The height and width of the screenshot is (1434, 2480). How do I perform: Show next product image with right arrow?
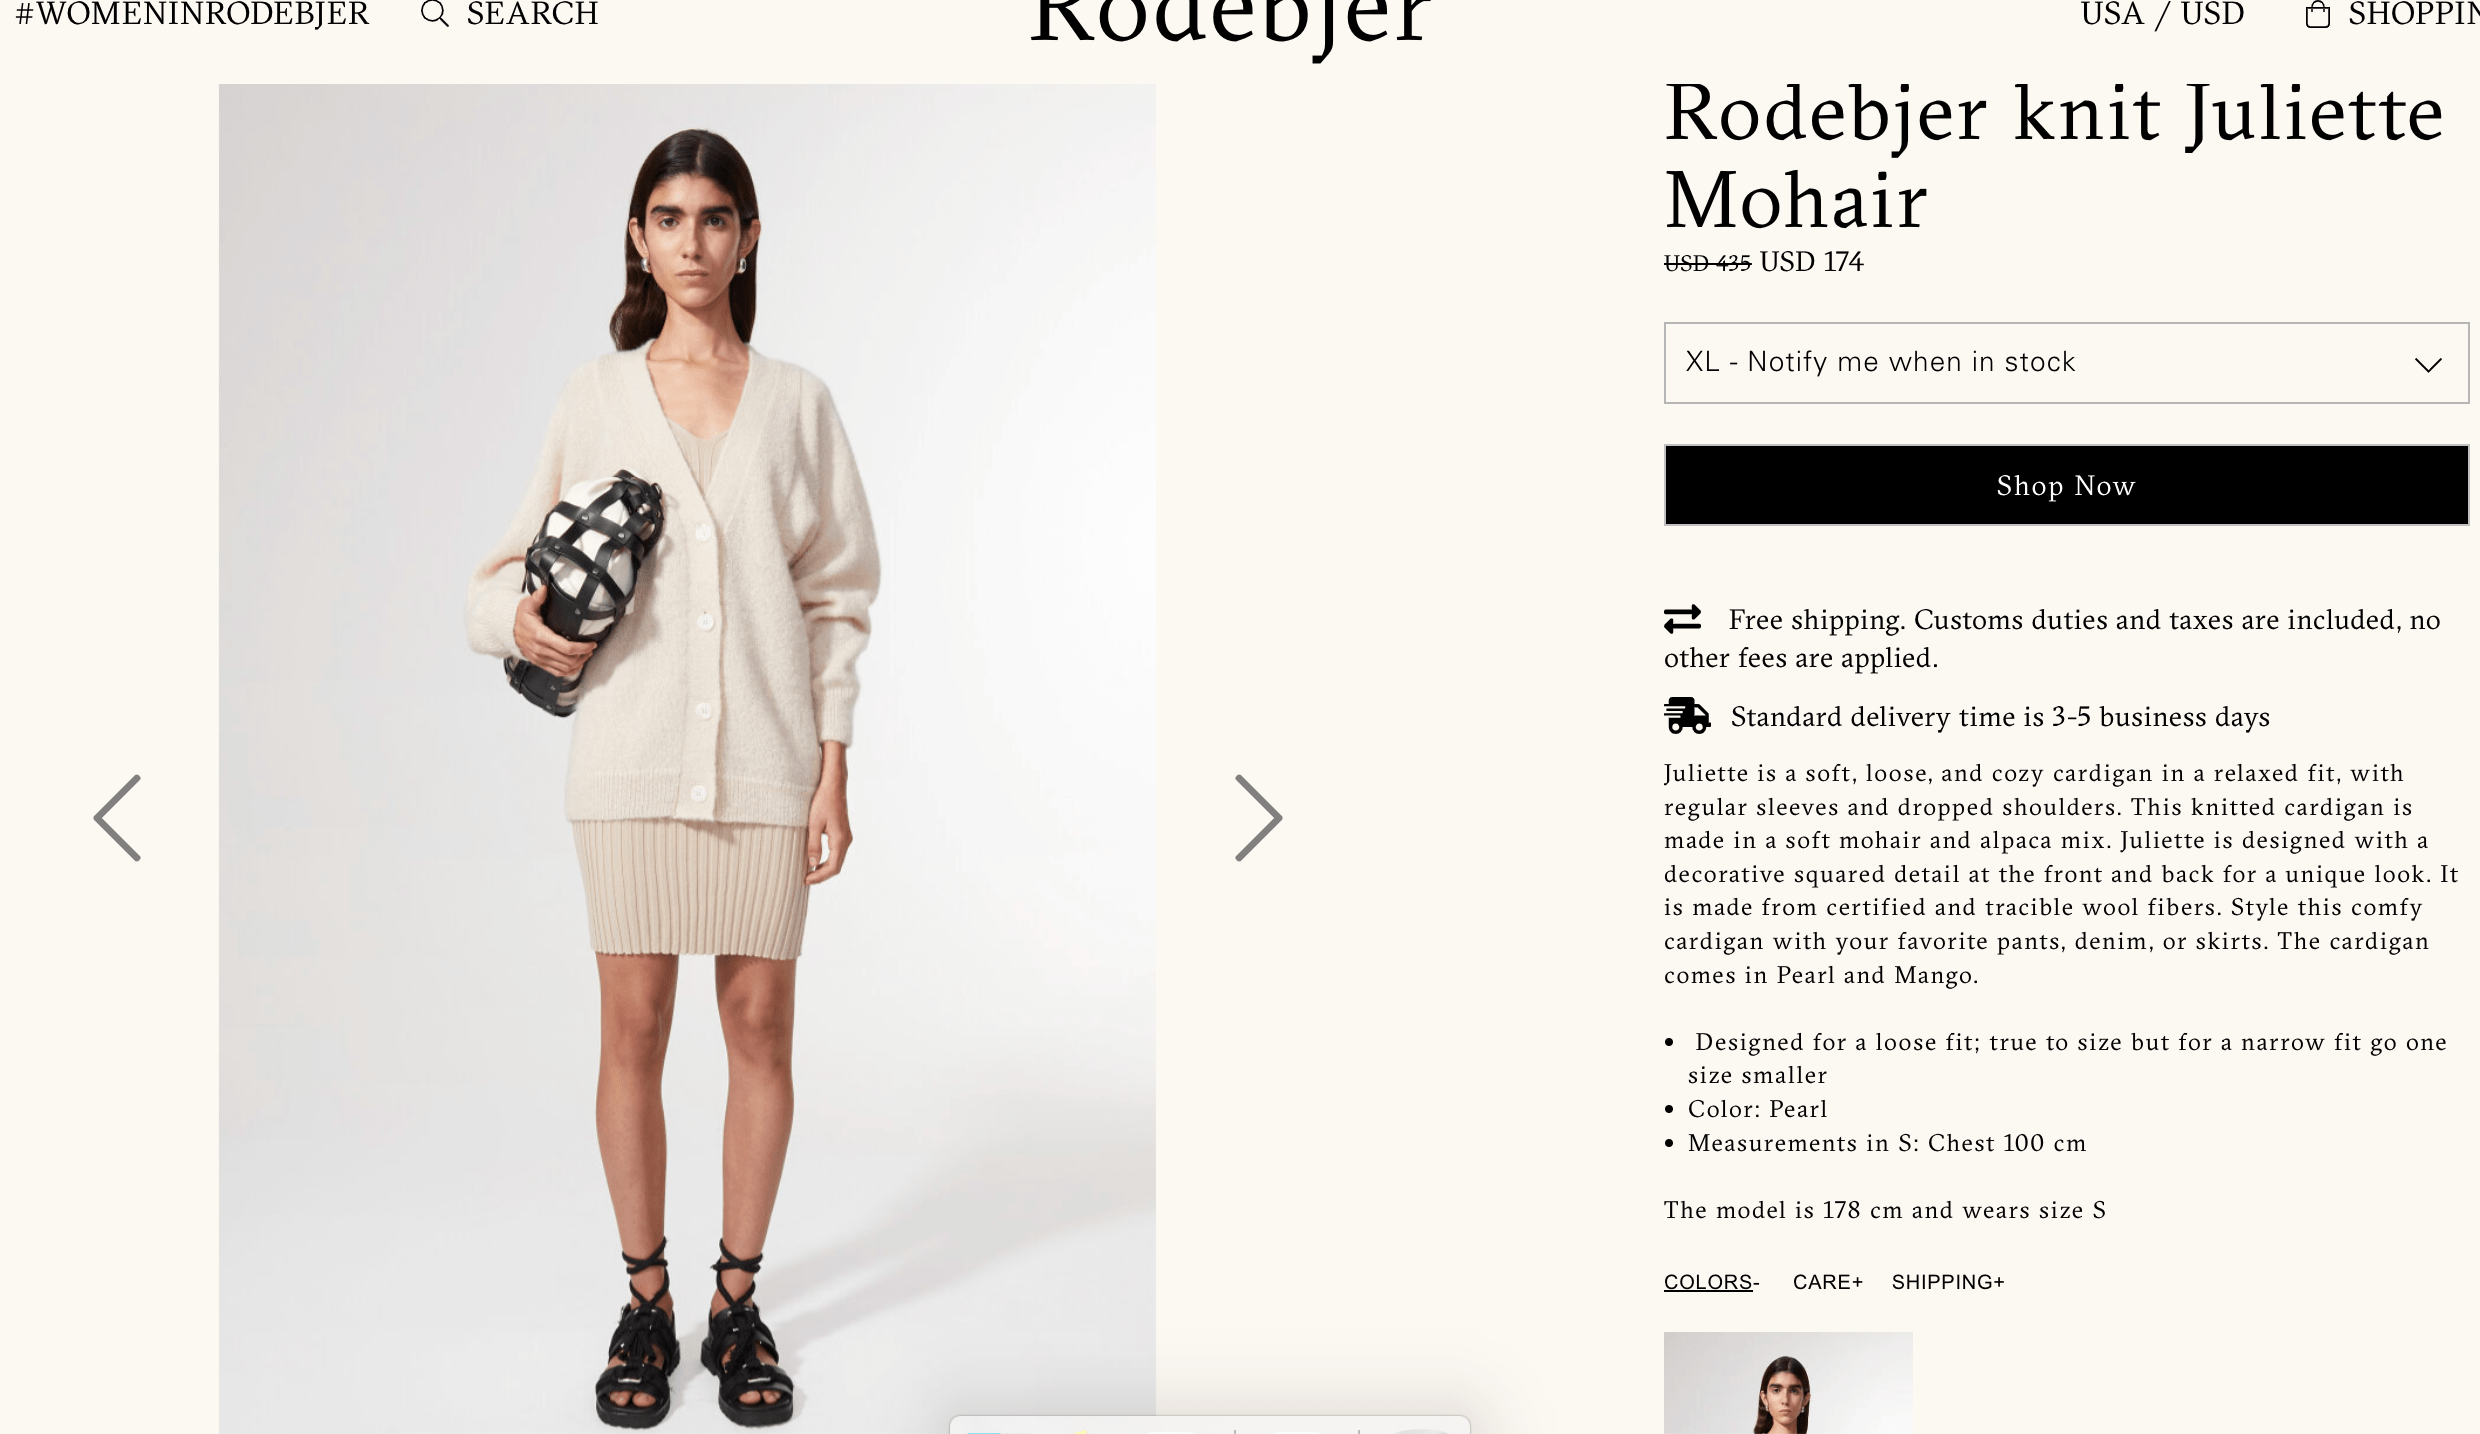tap(1258, 818)
